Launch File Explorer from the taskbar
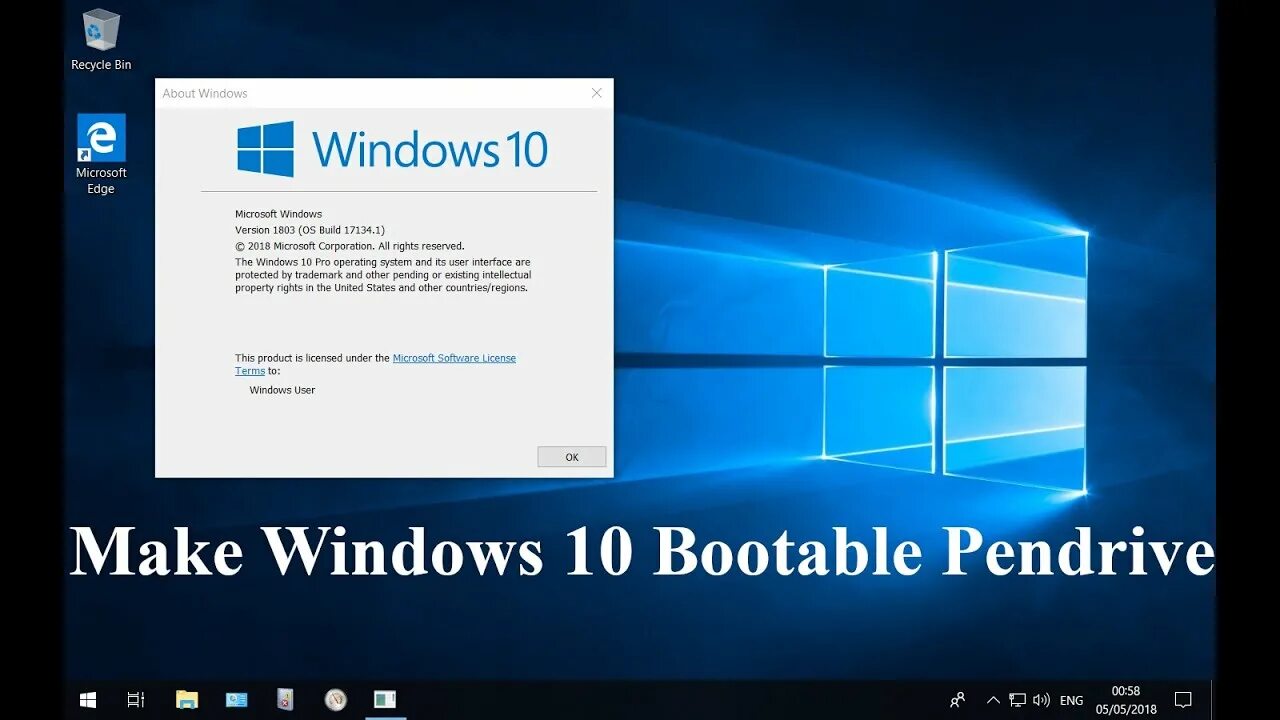Viewport: 1280px width, 720px height. (187, 700)
